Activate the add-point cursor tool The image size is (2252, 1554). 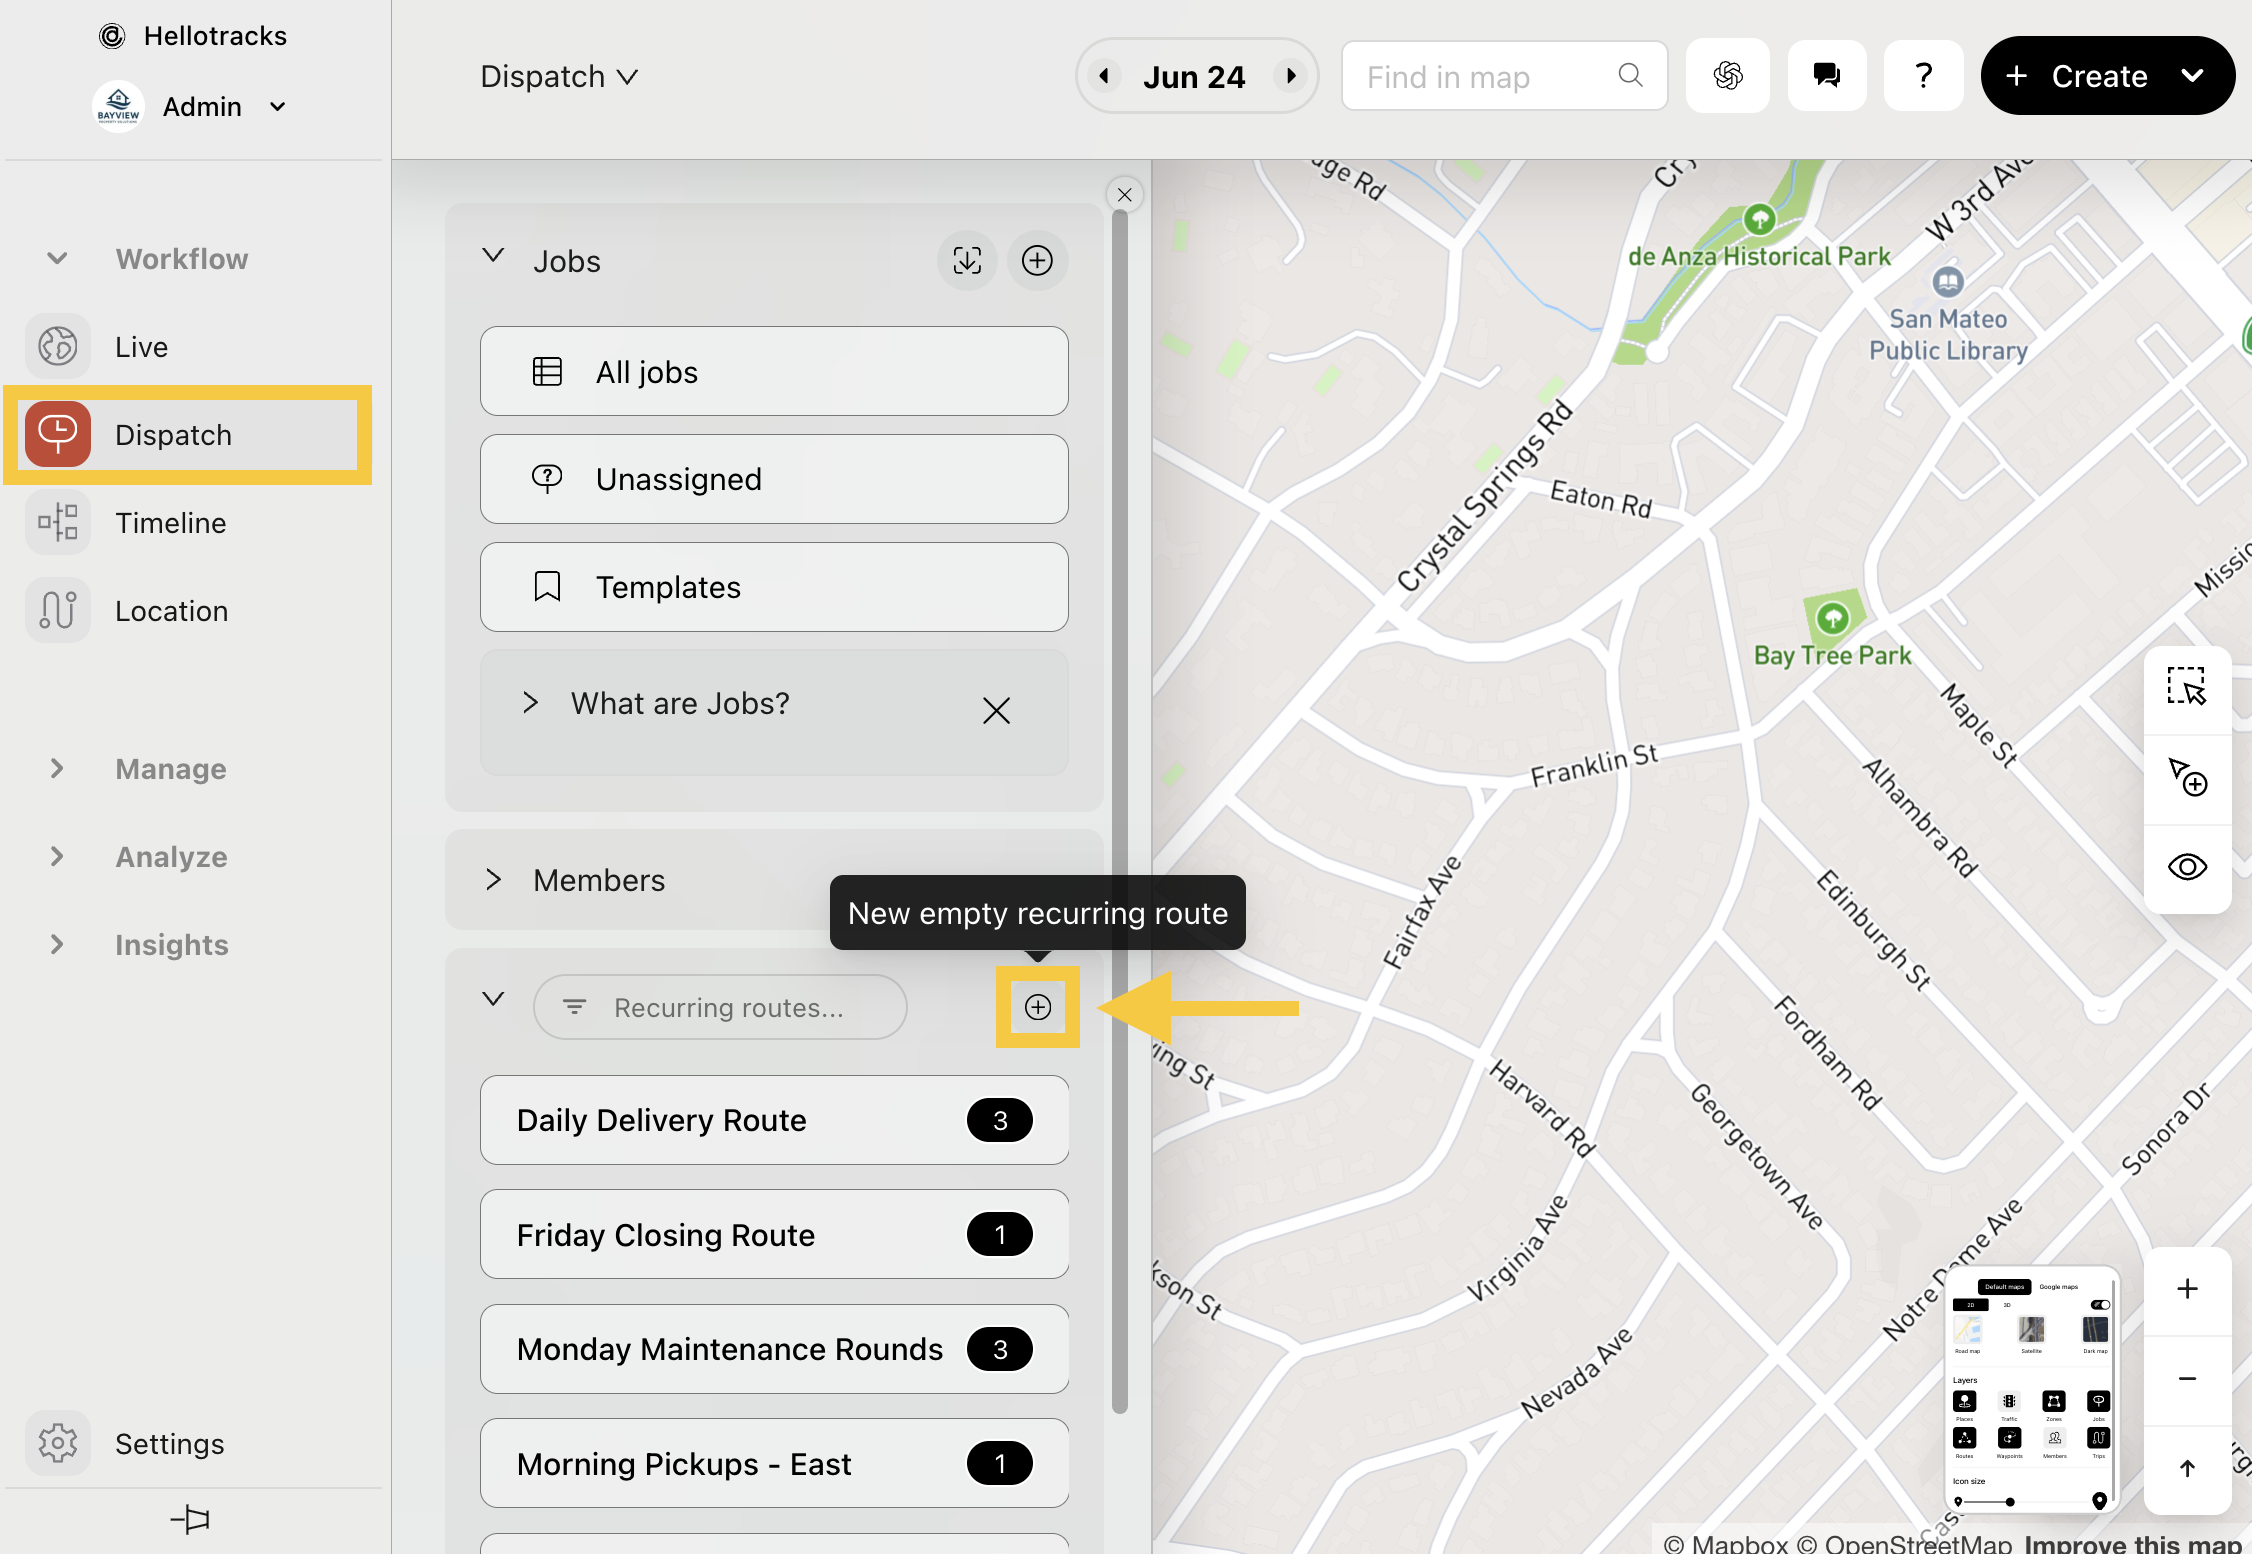click(2187, 777)
